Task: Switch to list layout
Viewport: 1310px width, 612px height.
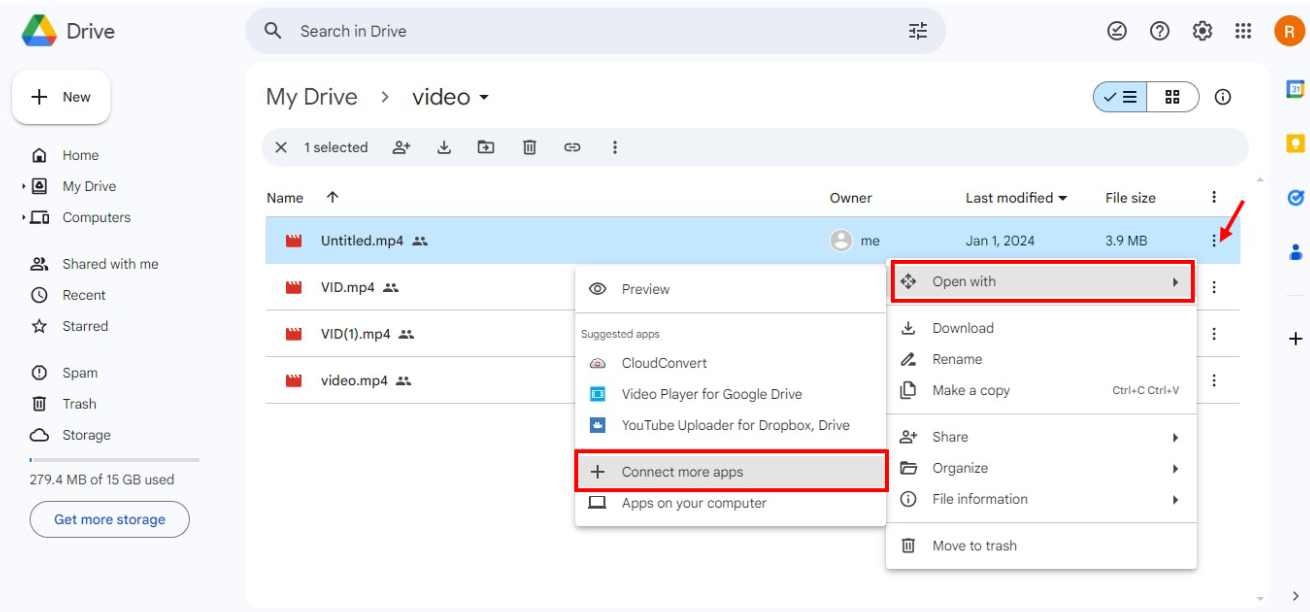Action: 1120,97
